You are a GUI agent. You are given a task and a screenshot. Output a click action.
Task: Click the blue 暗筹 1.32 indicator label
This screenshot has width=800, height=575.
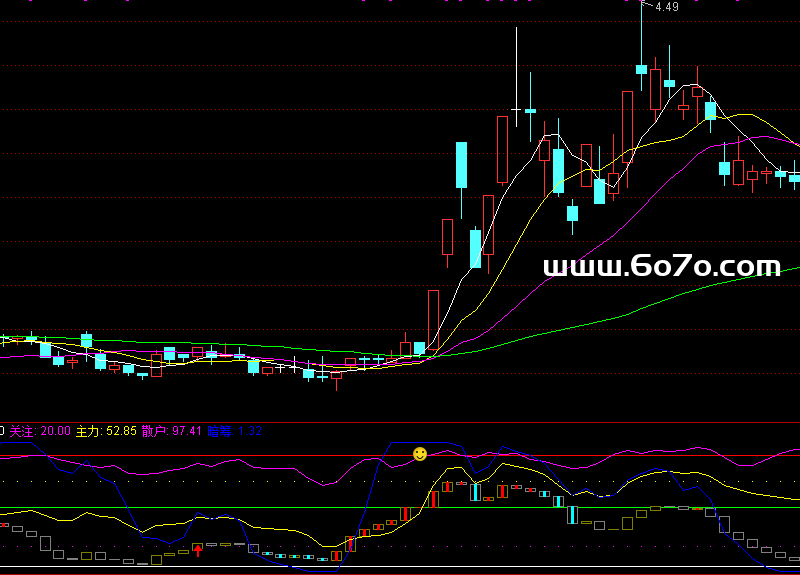pos(234,431)
